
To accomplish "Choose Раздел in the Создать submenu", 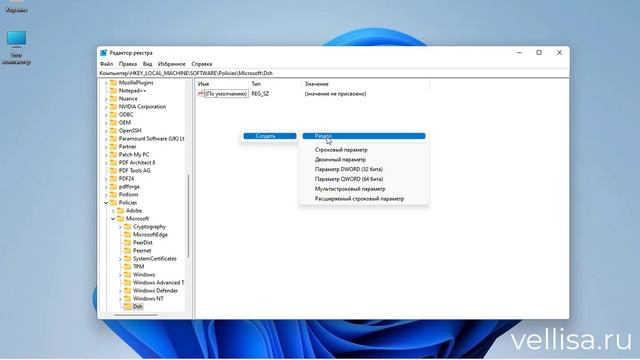I will 364,136.
